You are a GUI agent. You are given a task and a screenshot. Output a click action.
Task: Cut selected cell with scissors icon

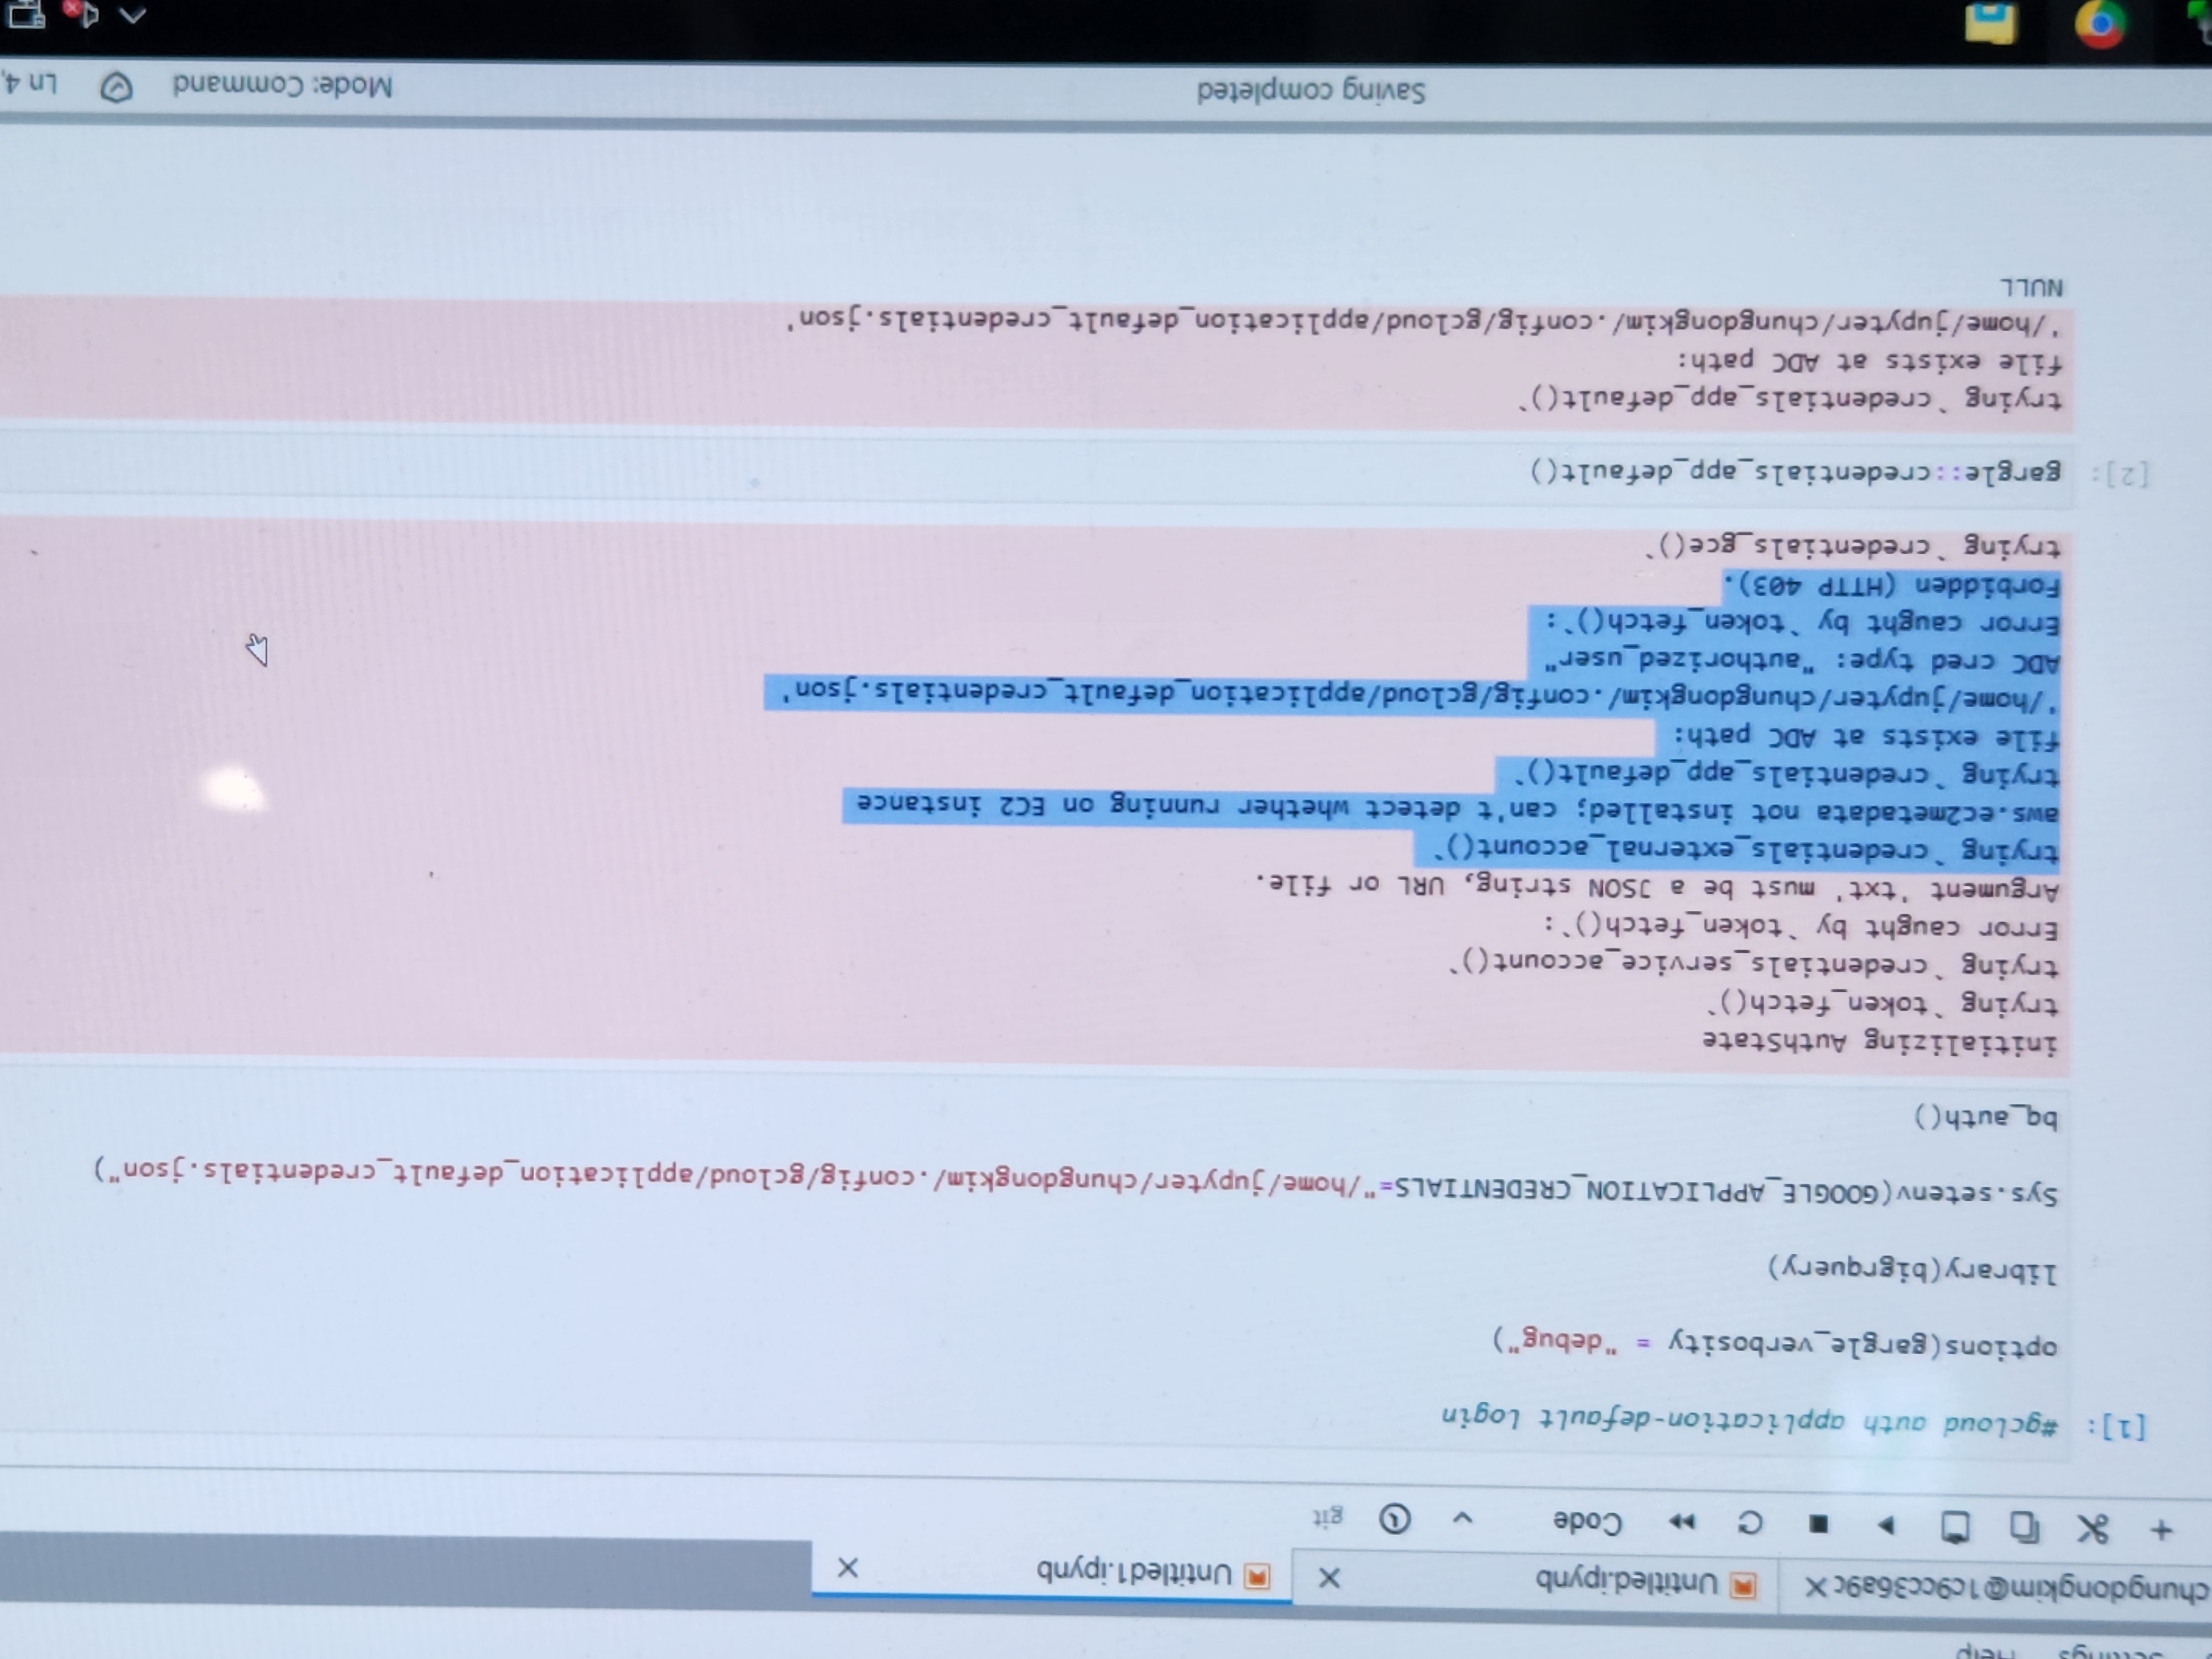(2093, 1529)
